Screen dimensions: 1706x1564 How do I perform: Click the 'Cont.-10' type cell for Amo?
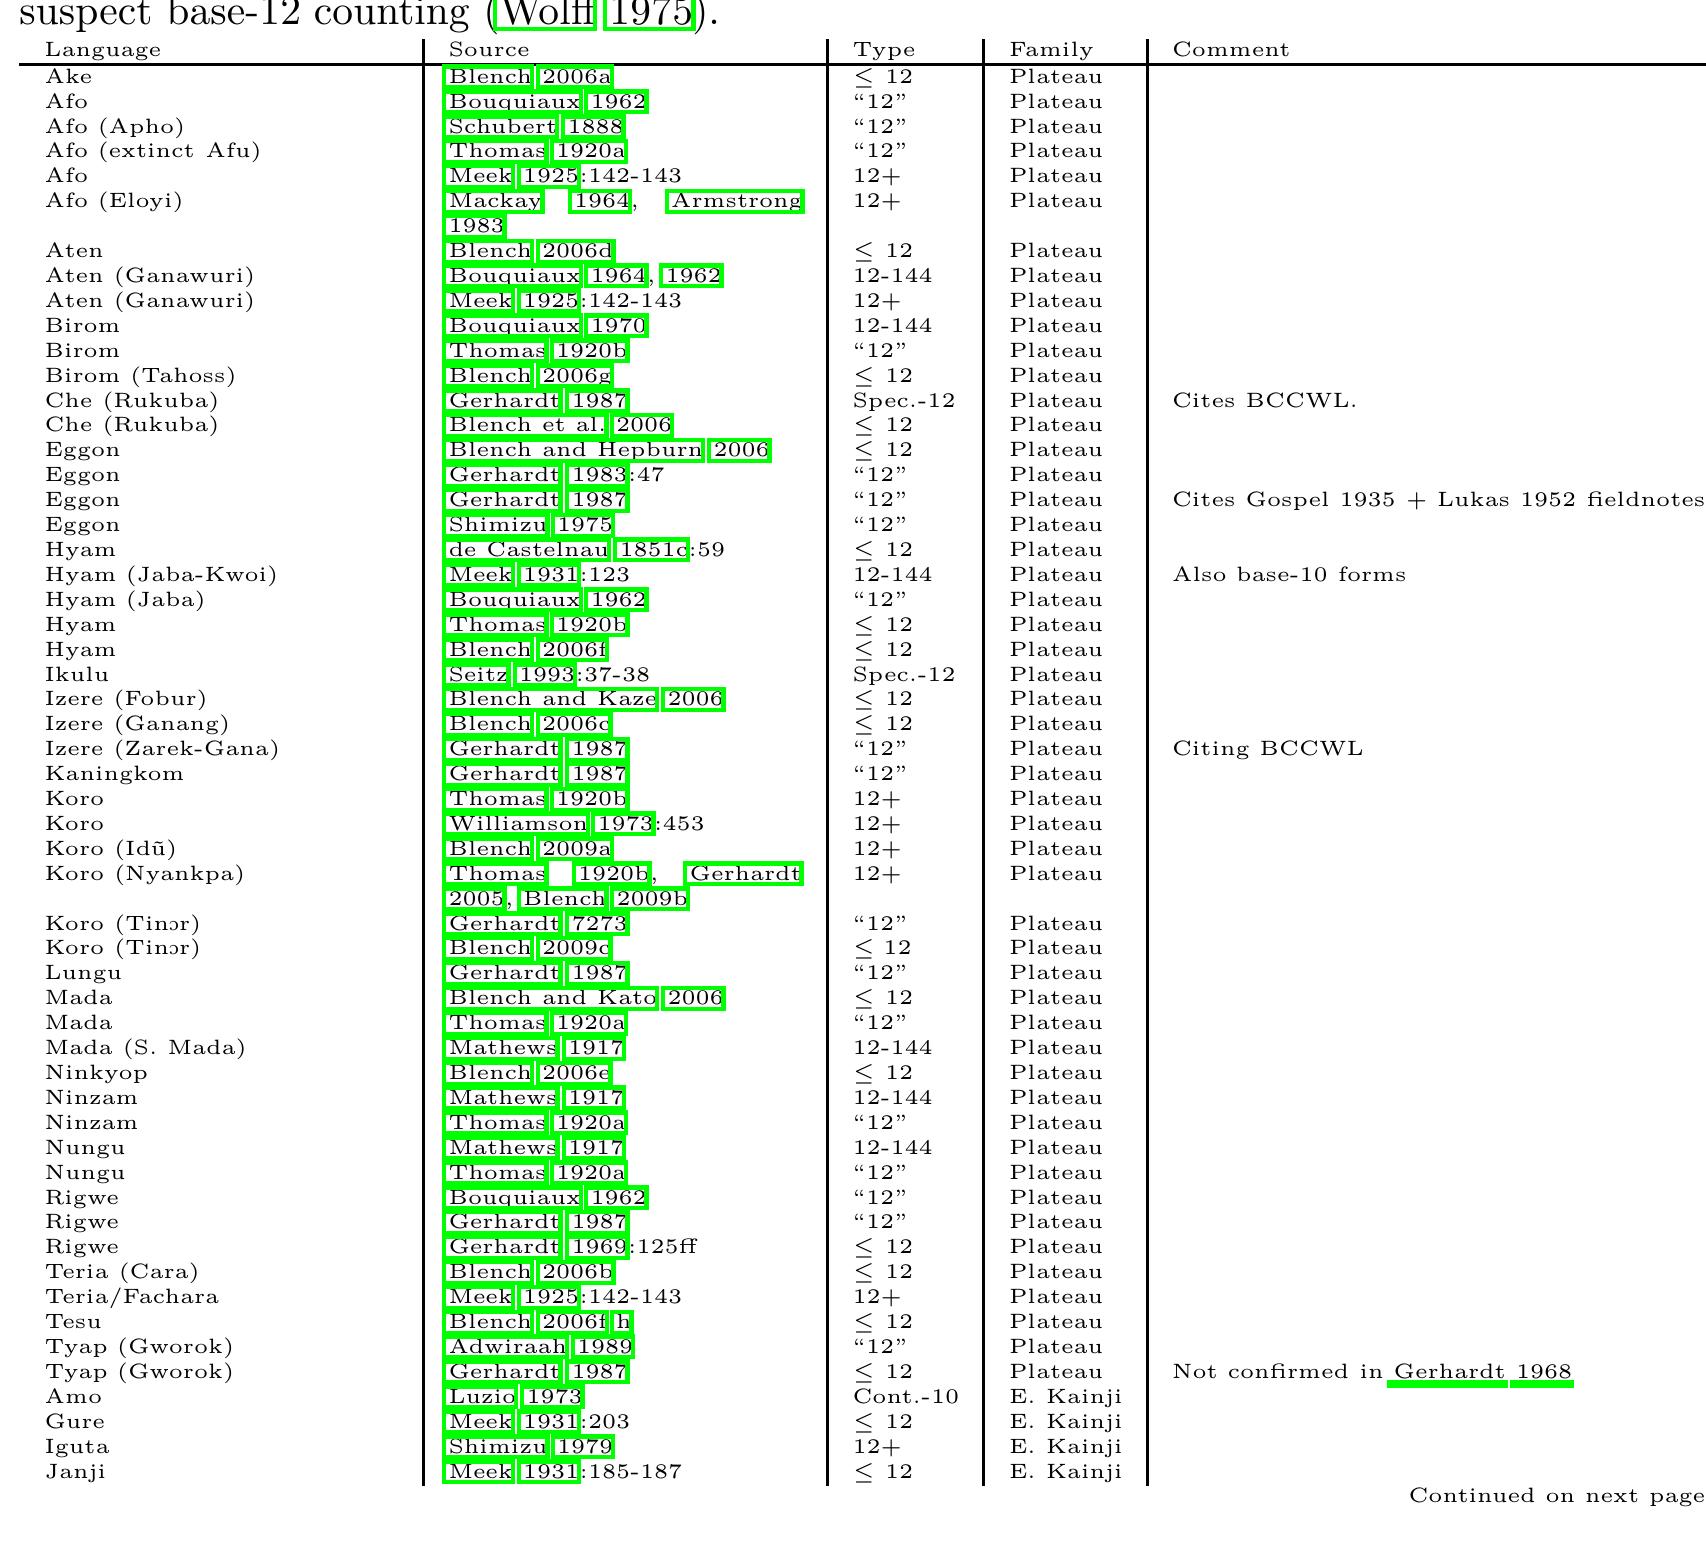tap(906, 1397)
